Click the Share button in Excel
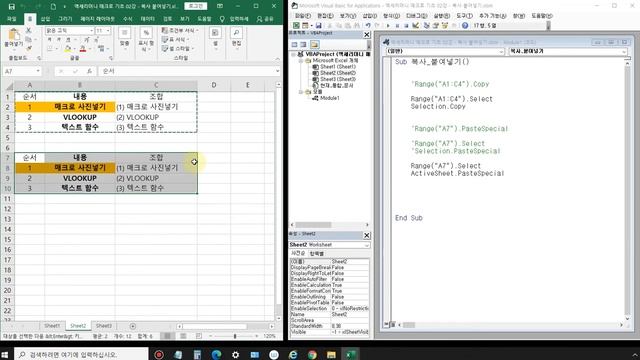 point(265,19)
